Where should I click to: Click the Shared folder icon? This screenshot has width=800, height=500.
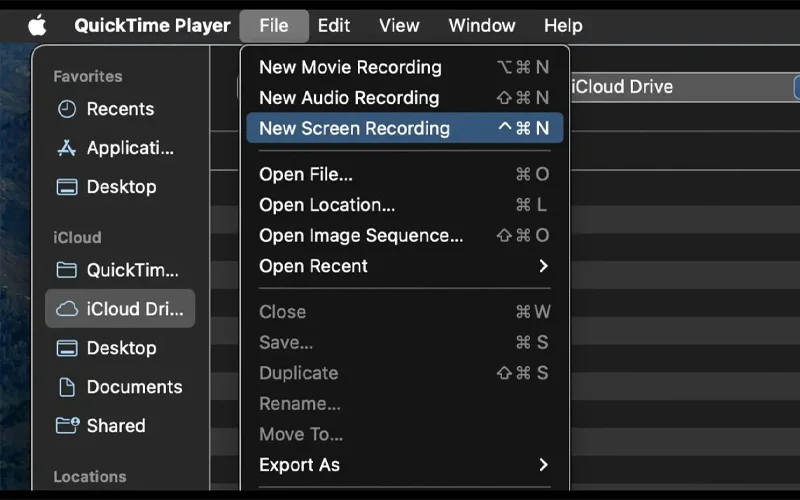[x=67, y=425]
